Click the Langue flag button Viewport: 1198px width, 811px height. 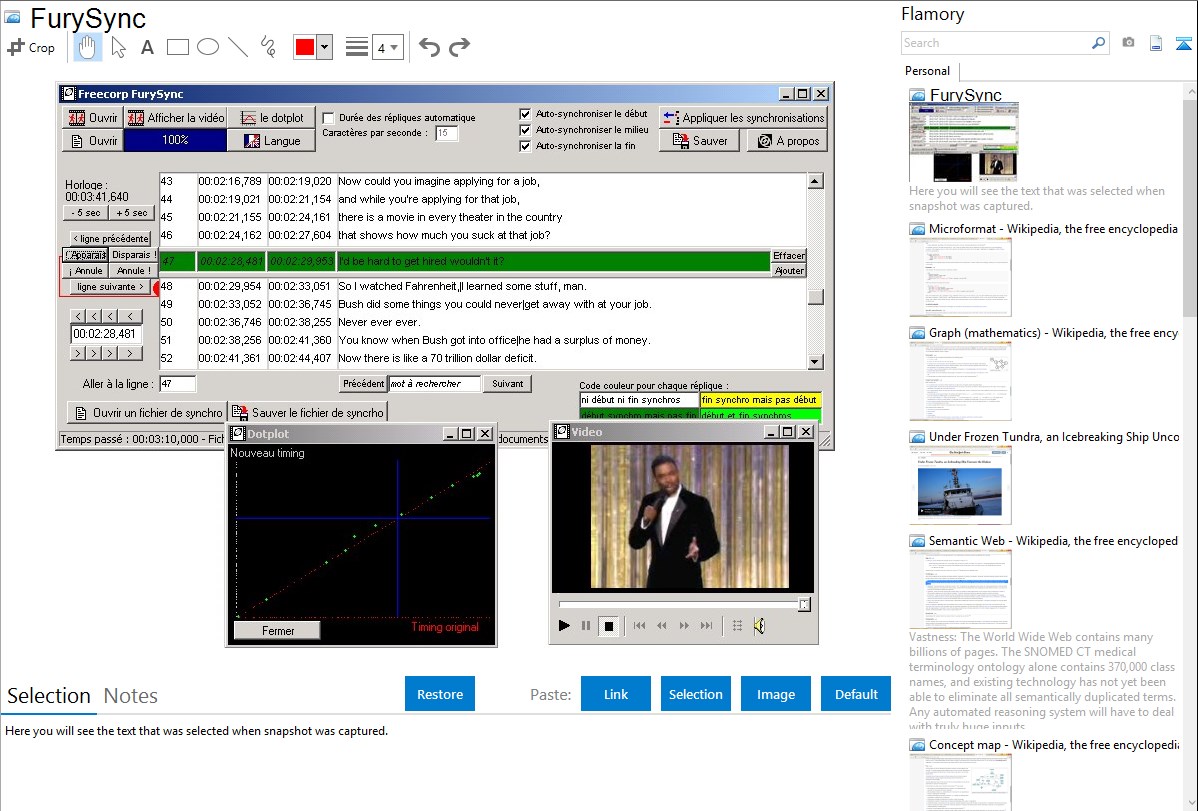[x=271, y=141]
